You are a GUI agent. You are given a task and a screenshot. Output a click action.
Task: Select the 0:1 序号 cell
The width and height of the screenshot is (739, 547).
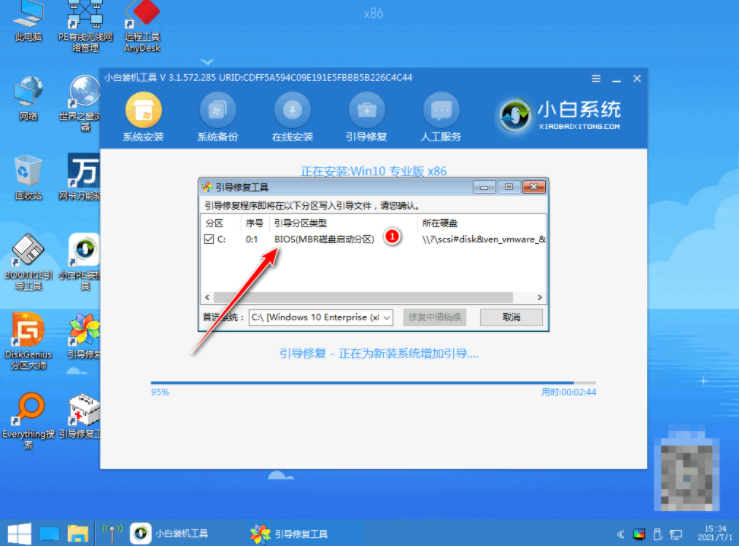pos(252,239)
